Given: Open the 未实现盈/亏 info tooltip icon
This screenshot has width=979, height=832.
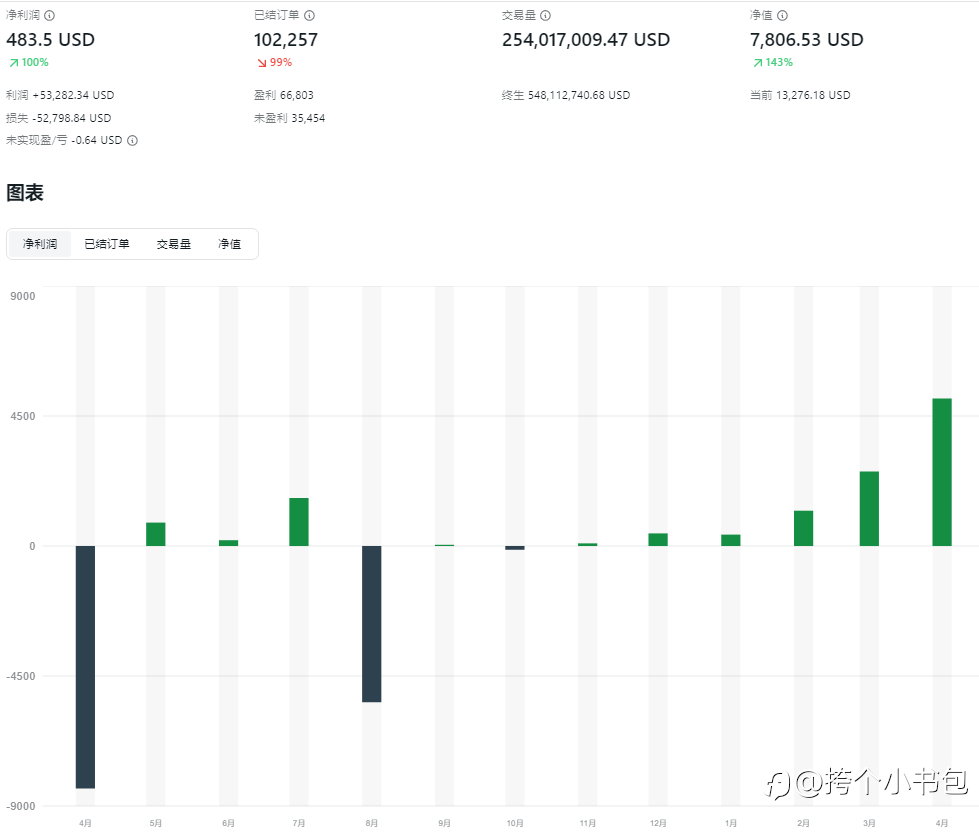Looking at the screenshot, I should [x=132, y=141].
